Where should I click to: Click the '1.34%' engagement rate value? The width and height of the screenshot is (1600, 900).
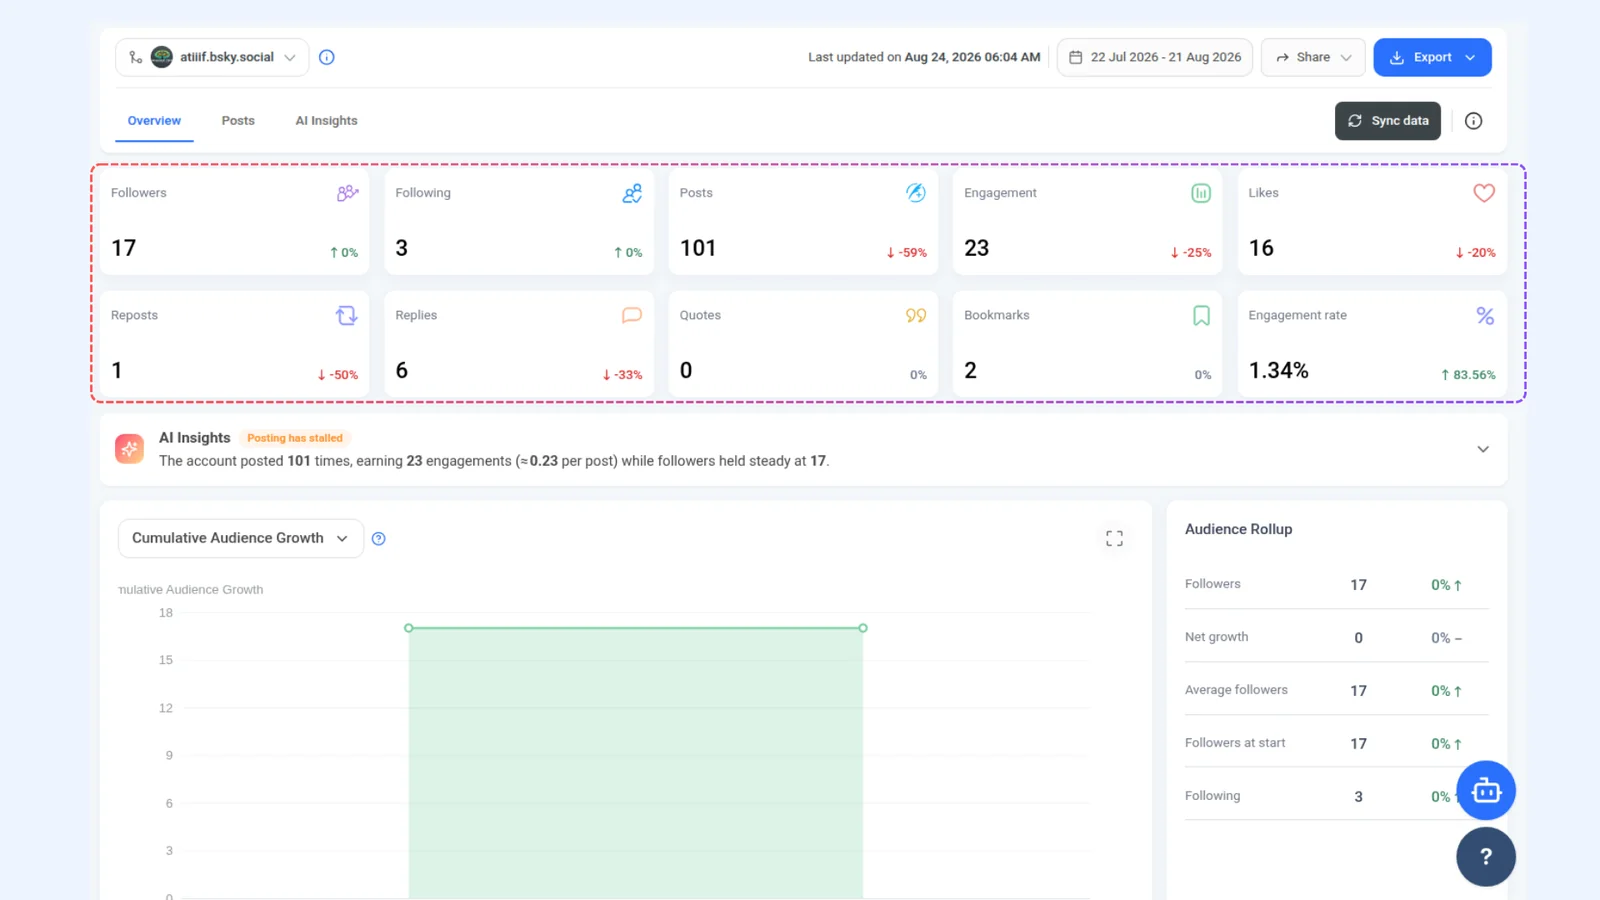click(x=1278, y=370)
